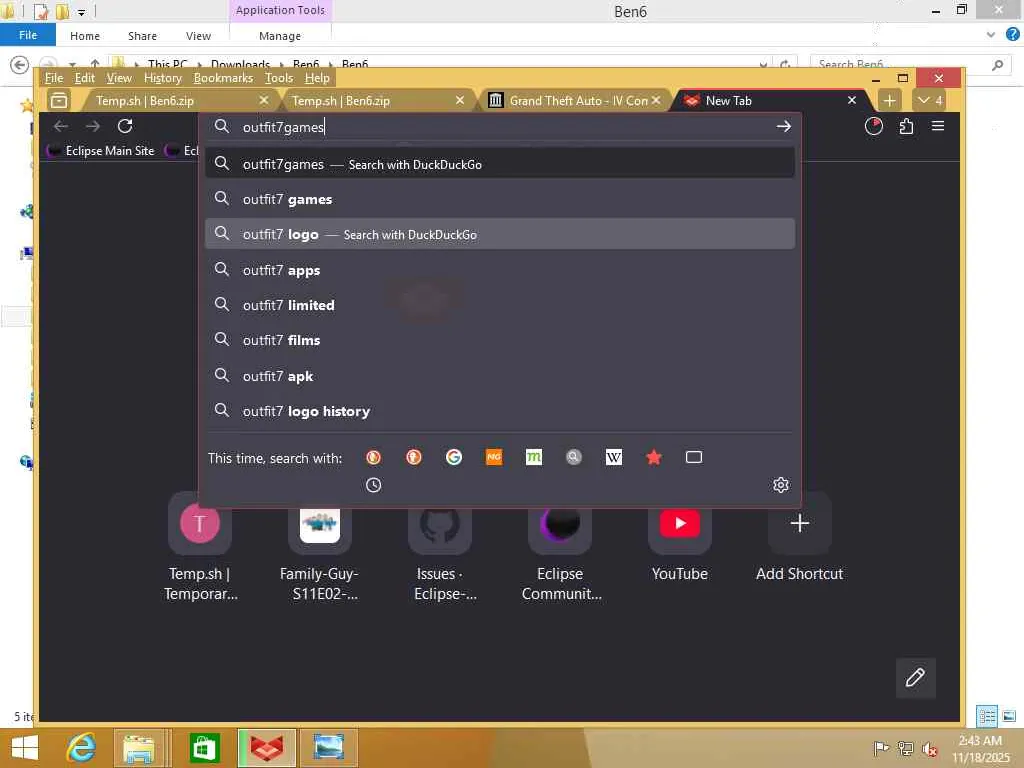
Task: Go forward in the browser
Action: coord(93,126)
